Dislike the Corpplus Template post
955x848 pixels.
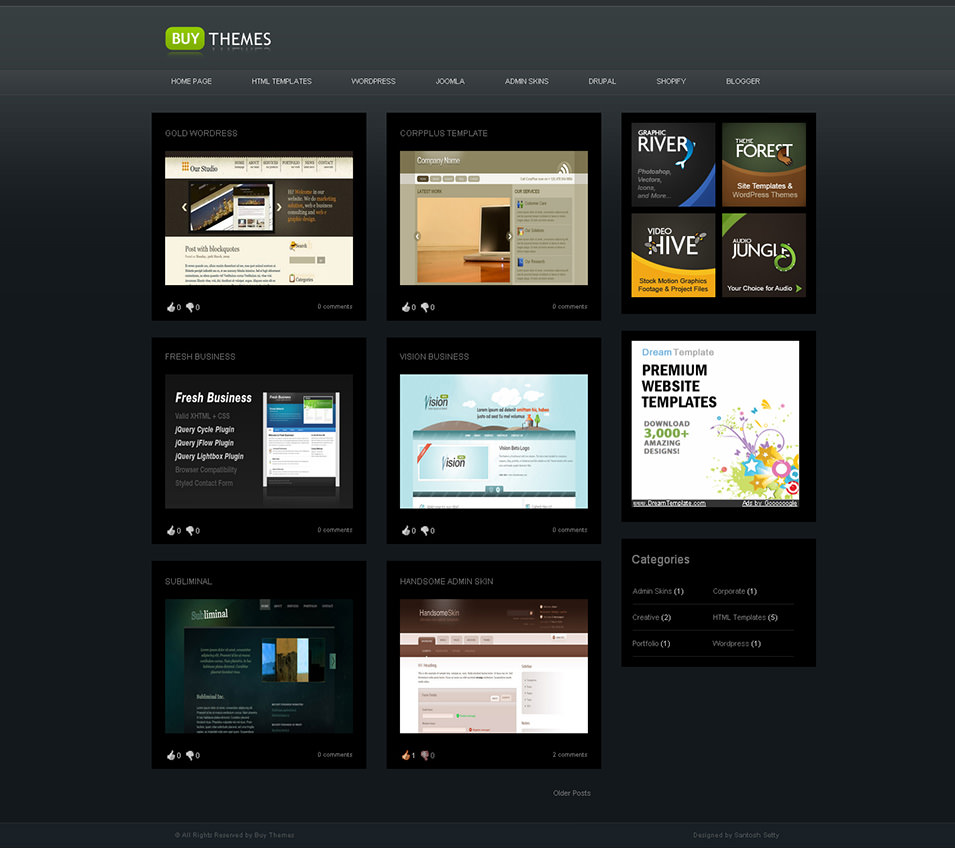tap(427, 307)
